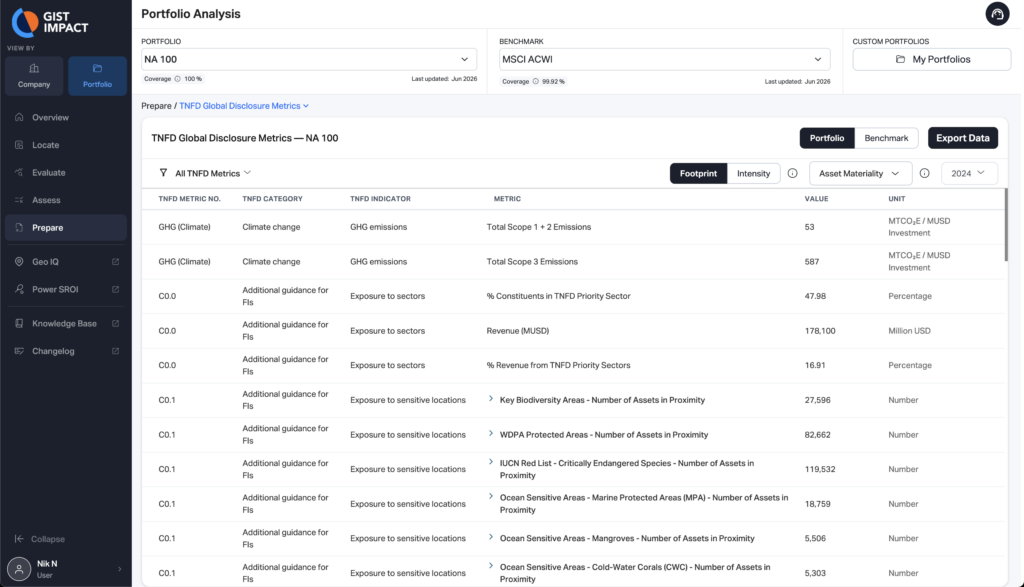The image size is (1024, 587).
Task: Open the support headset icon
Action: point(997,14)
